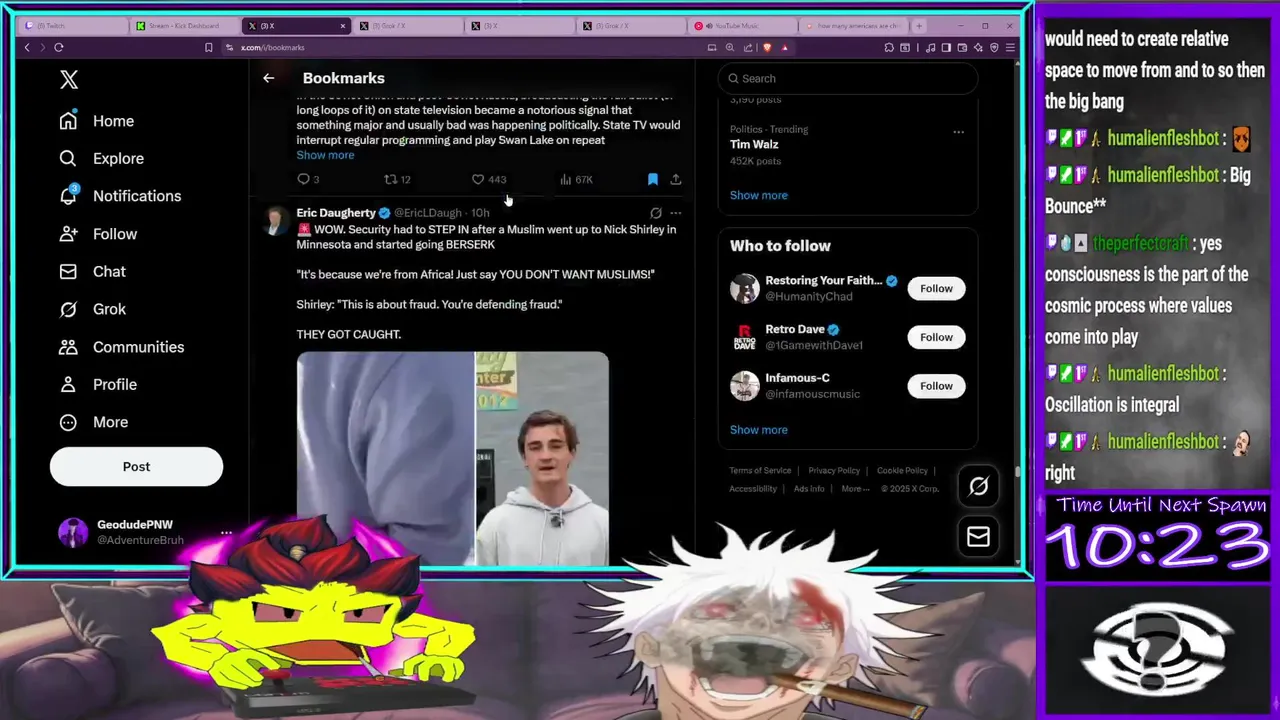Open floating Grok button
Screen dimensions: 1280x720
pyautogui.click(x=978, y=486)
